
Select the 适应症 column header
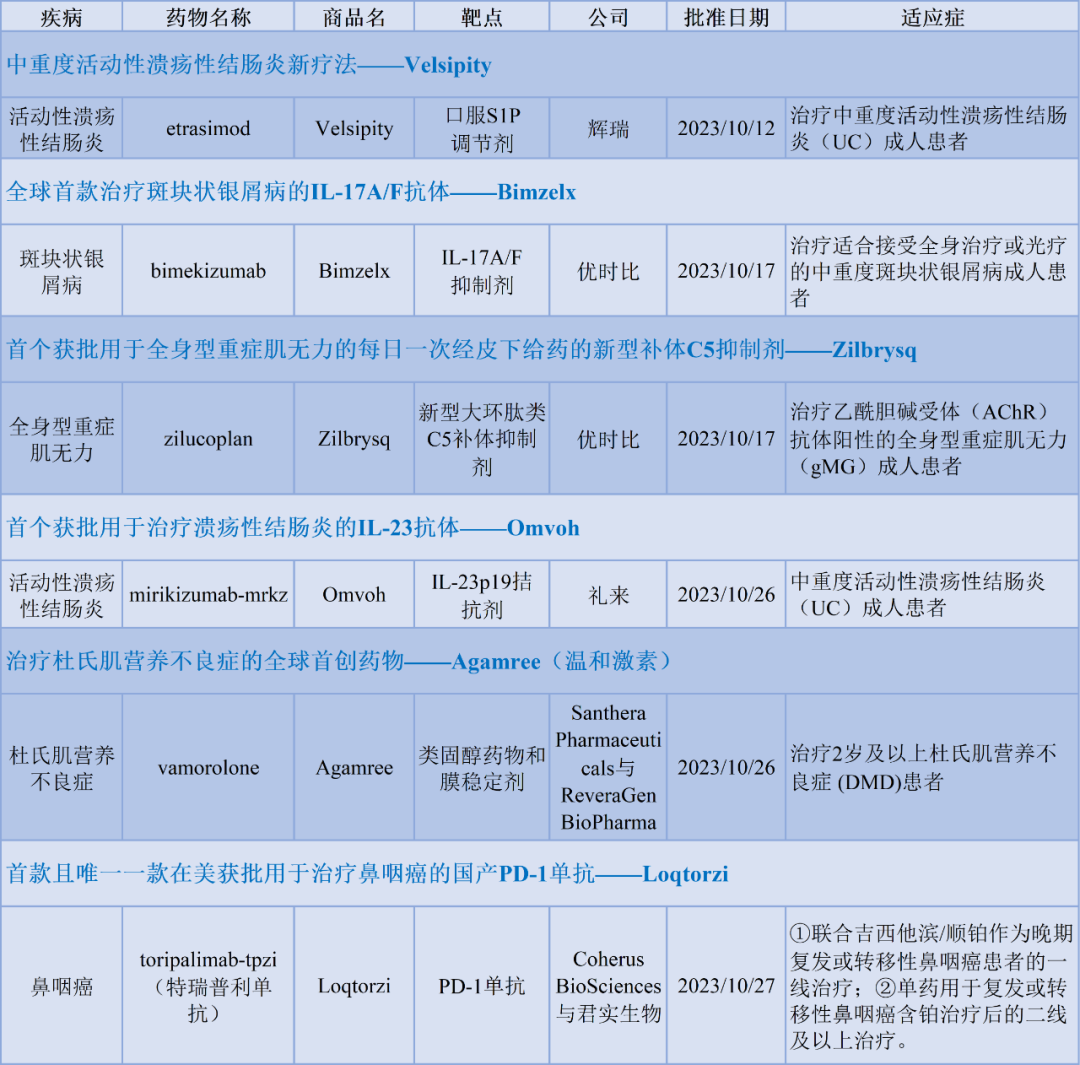pos(931,16)
